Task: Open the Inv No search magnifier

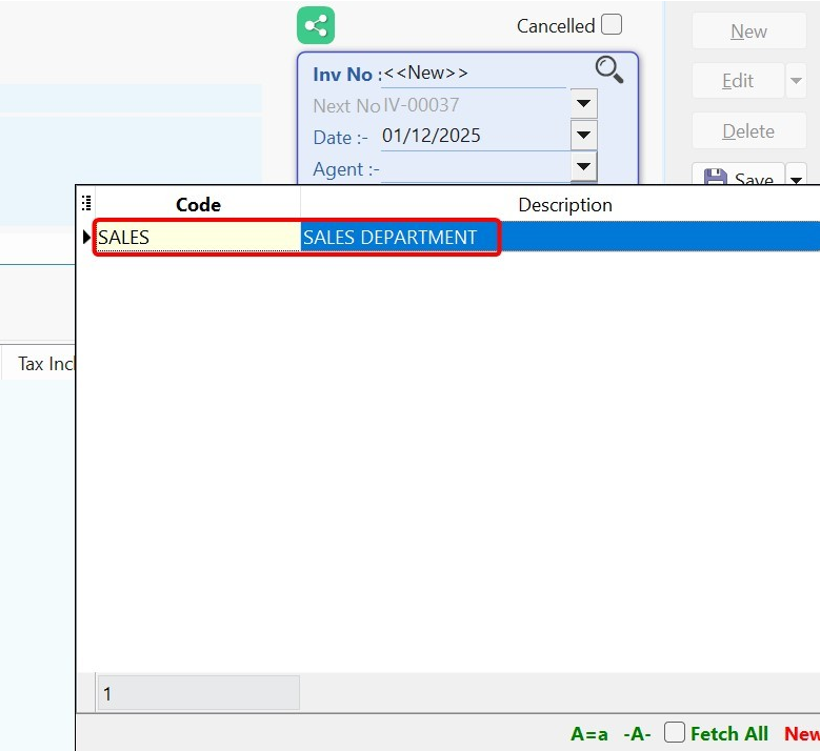Action: (609, 69)
